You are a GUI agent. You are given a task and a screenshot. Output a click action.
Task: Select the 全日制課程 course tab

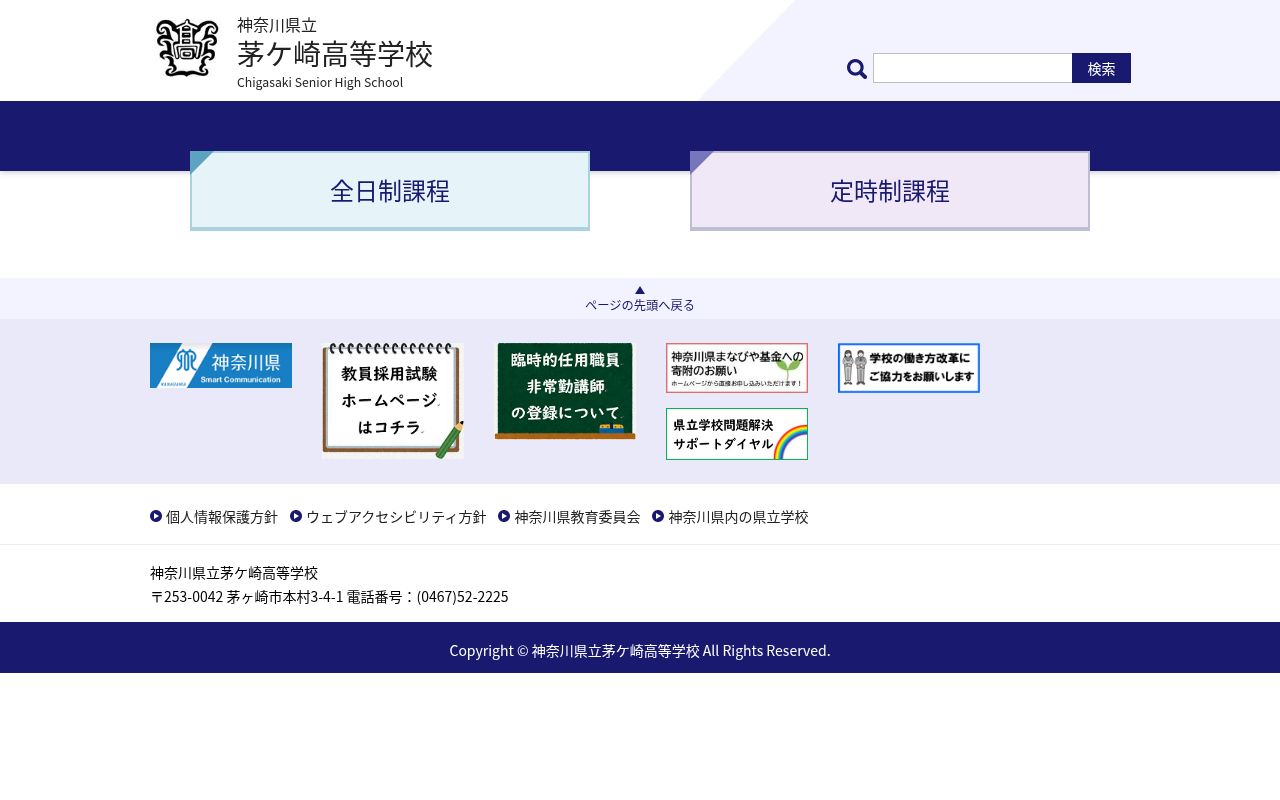pyautogui.click(x=390, y=191)
